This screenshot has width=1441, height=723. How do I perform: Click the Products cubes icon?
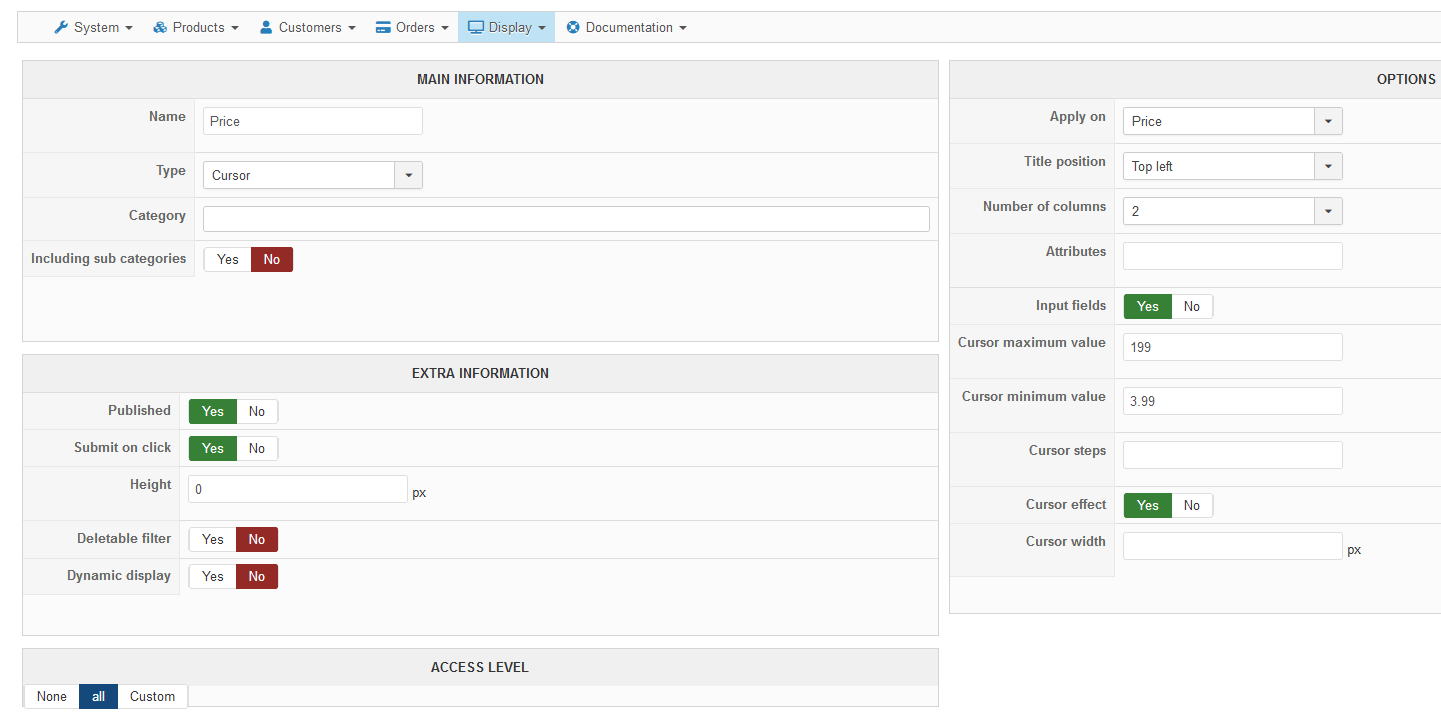[x=160, y=28]
